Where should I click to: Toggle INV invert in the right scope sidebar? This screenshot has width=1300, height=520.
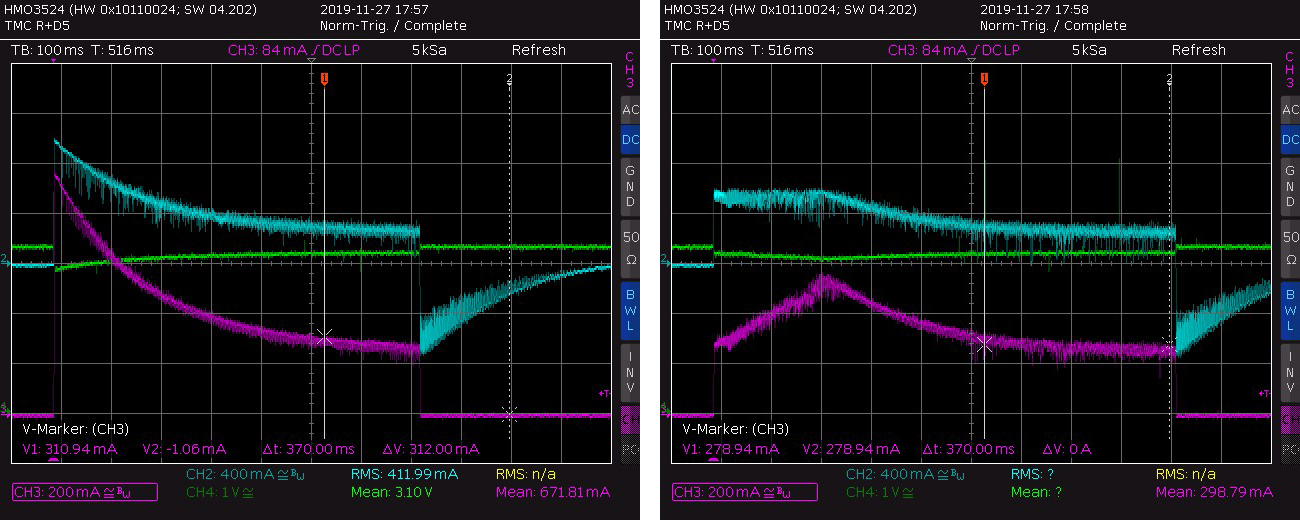pos(1290,371)
